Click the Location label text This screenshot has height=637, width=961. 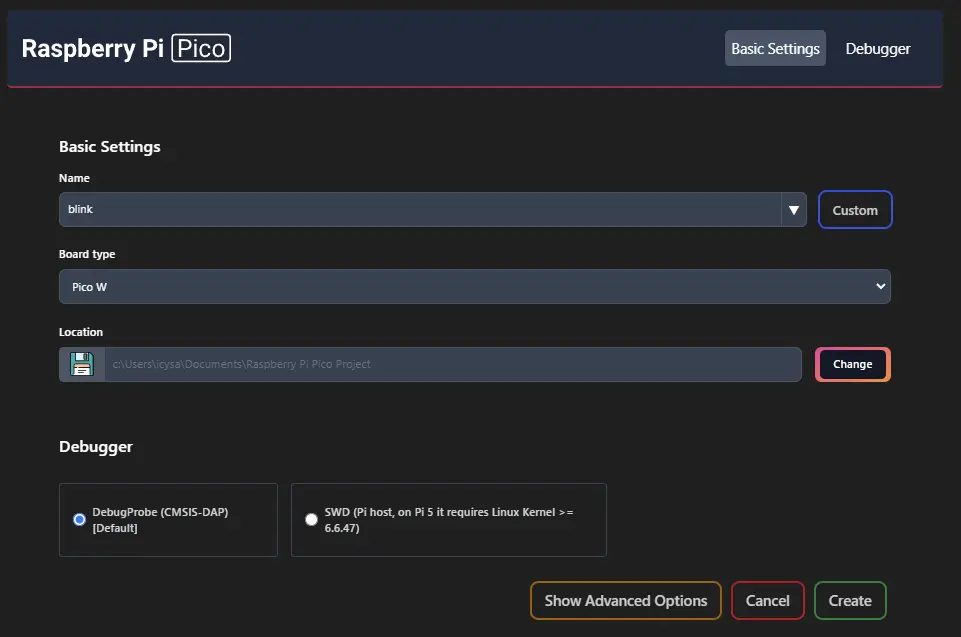[x=81, y=332]
